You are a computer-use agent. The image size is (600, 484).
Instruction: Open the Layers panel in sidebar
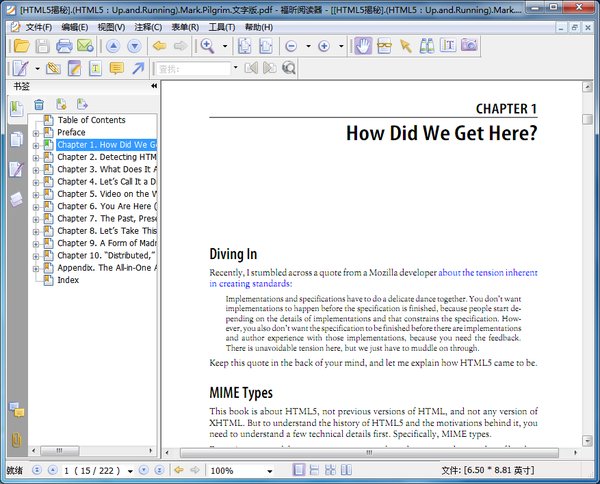(16, 199)
